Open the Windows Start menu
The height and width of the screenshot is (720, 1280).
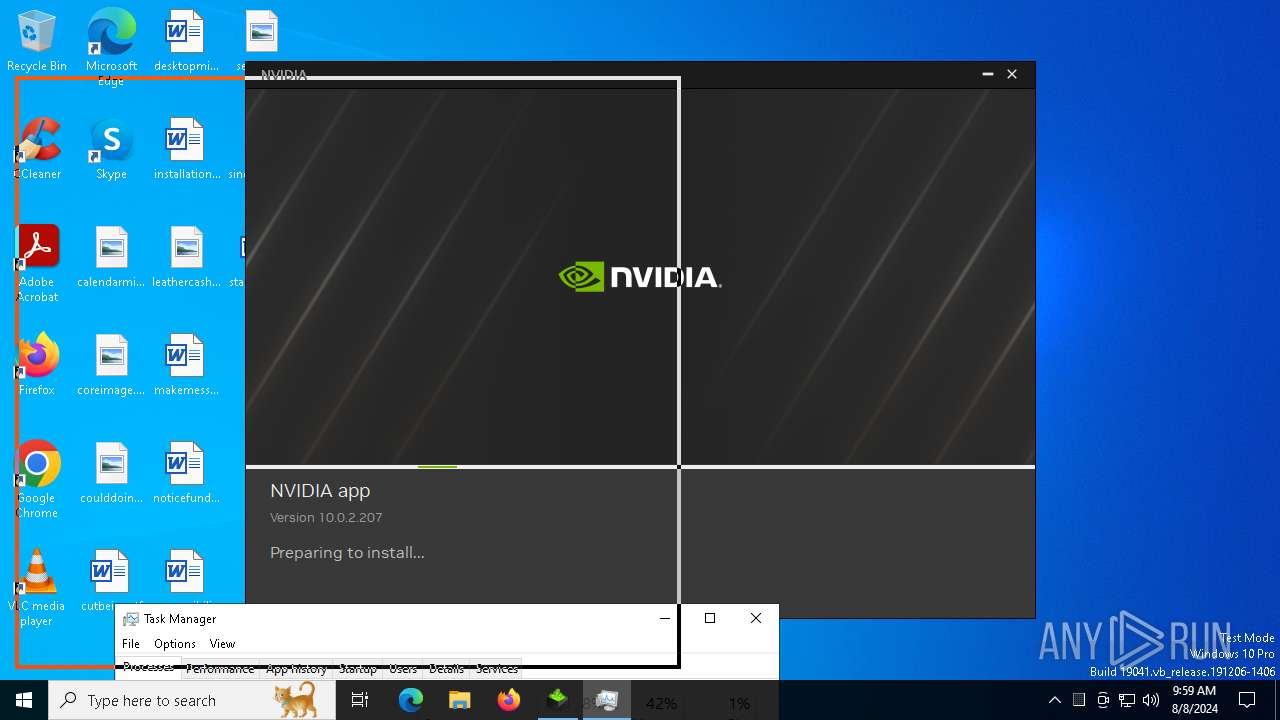tap(24, 700)
